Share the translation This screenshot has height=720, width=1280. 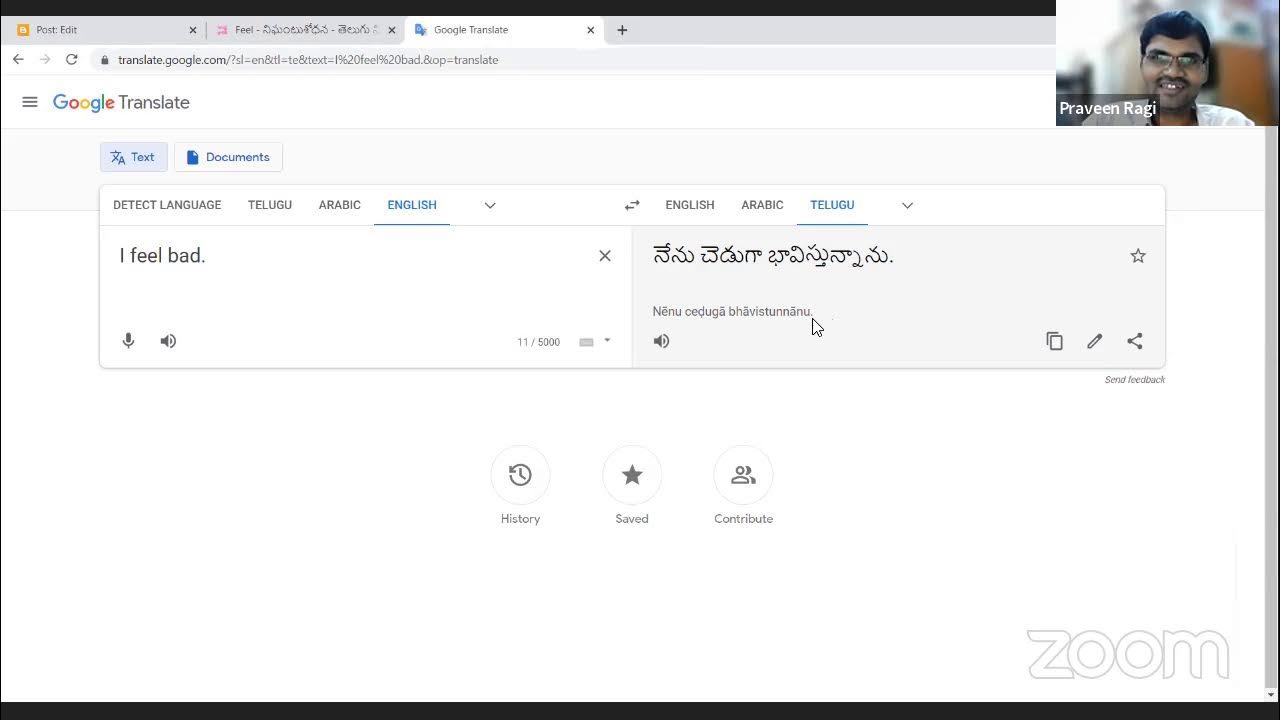point(1135,341)
